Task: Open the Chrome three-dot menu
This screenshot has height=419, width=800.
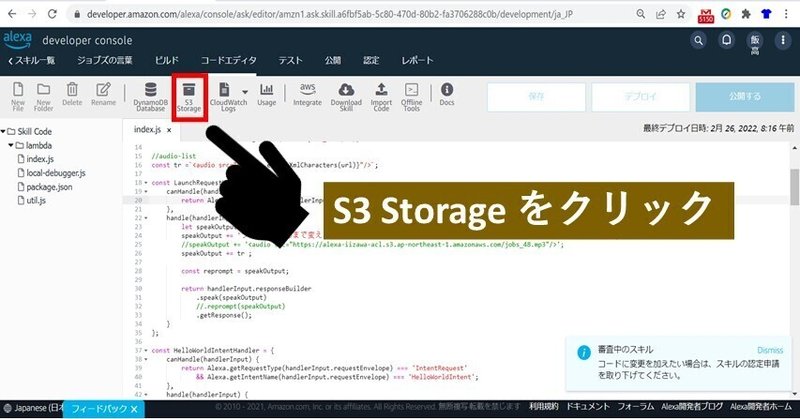Action: (x=786, y=14)
